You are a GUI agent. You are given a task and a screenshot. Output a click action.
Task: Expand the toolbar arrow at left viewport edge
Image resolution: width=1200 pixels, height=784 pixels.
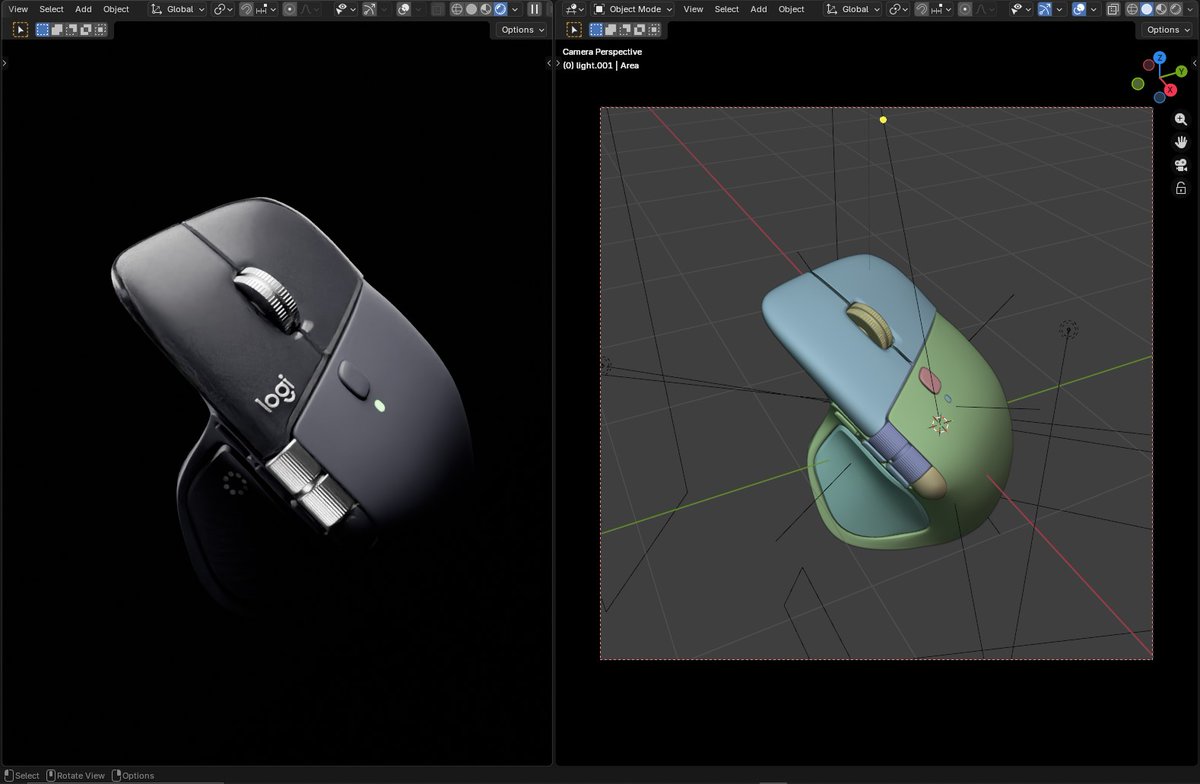click(x=4, y=63)
